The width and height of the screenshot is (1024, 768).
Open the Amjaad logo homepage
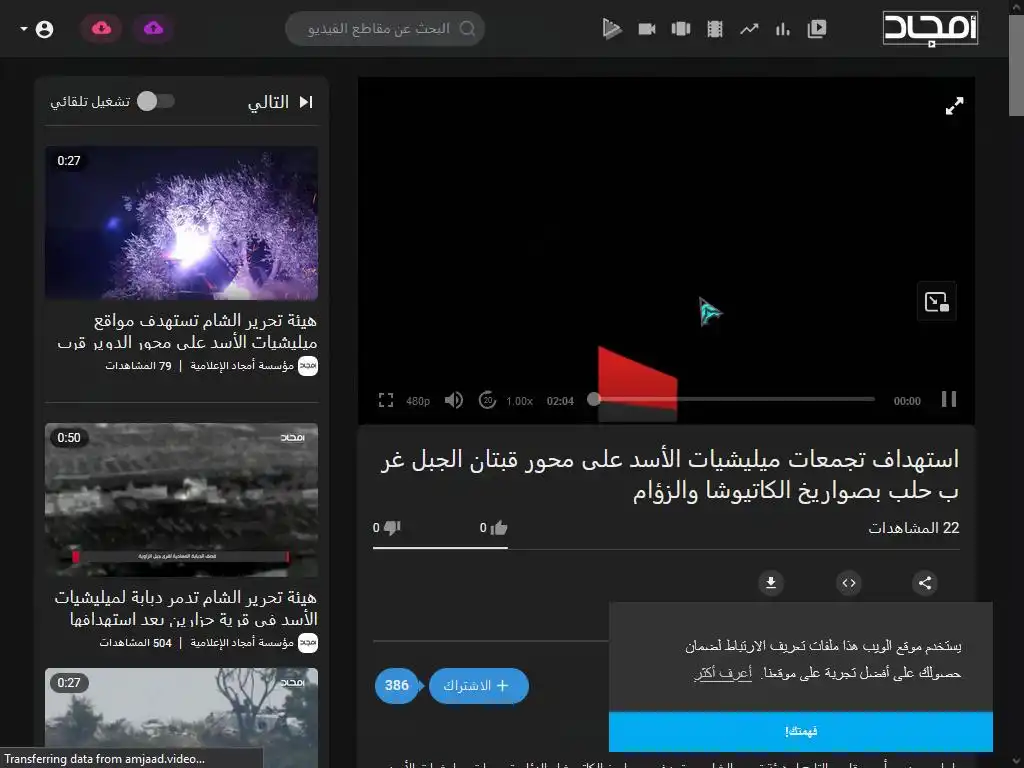pos(930,28)
